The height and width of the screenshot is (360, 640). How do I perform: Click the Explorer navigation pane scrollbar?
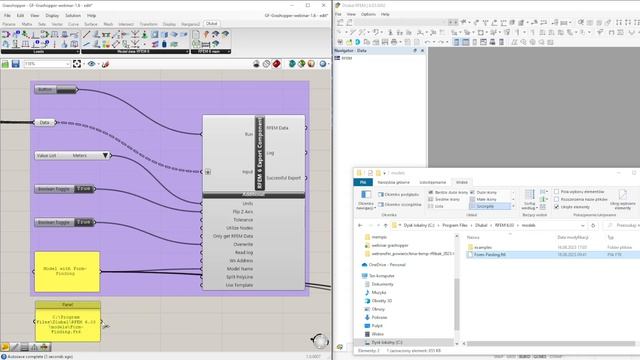(456, 304)
